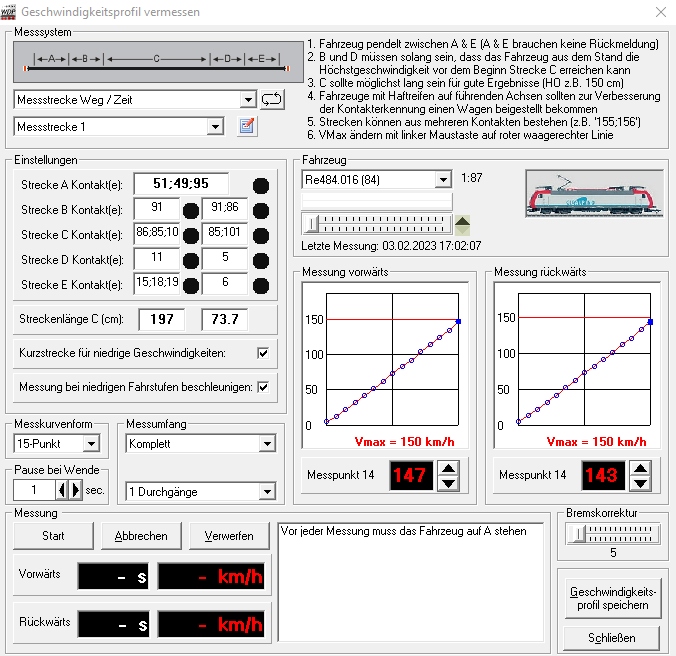Expand the Fahrzeug Re484.016 dropdown
676x656 pixels.
[443, 180]
